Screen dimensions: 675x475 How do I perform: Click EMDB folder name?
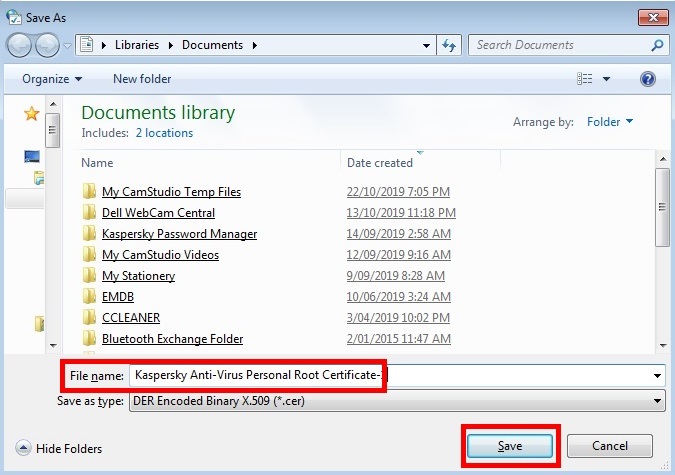pyautogui.click(x=118, y=297)
